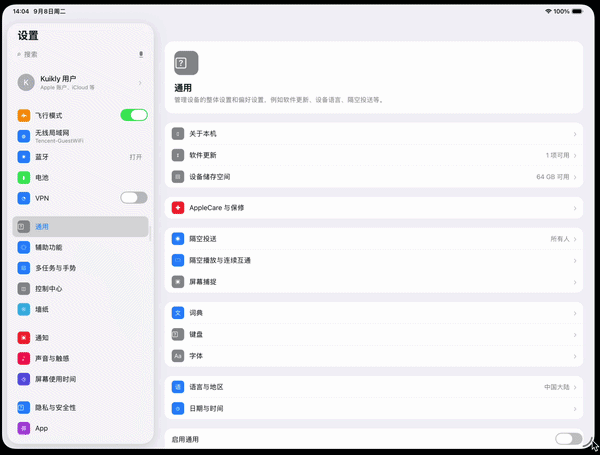600x455 pixels.
Task: Tap the 关于本机 about icon
Action: [x=178, y=134]
